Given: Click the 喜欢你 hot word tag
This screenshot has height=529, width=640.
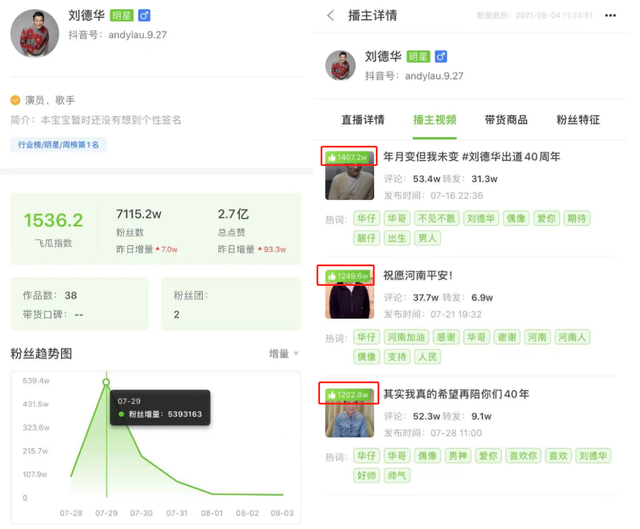Looking at the screenshot, I should tap(523, 456).
